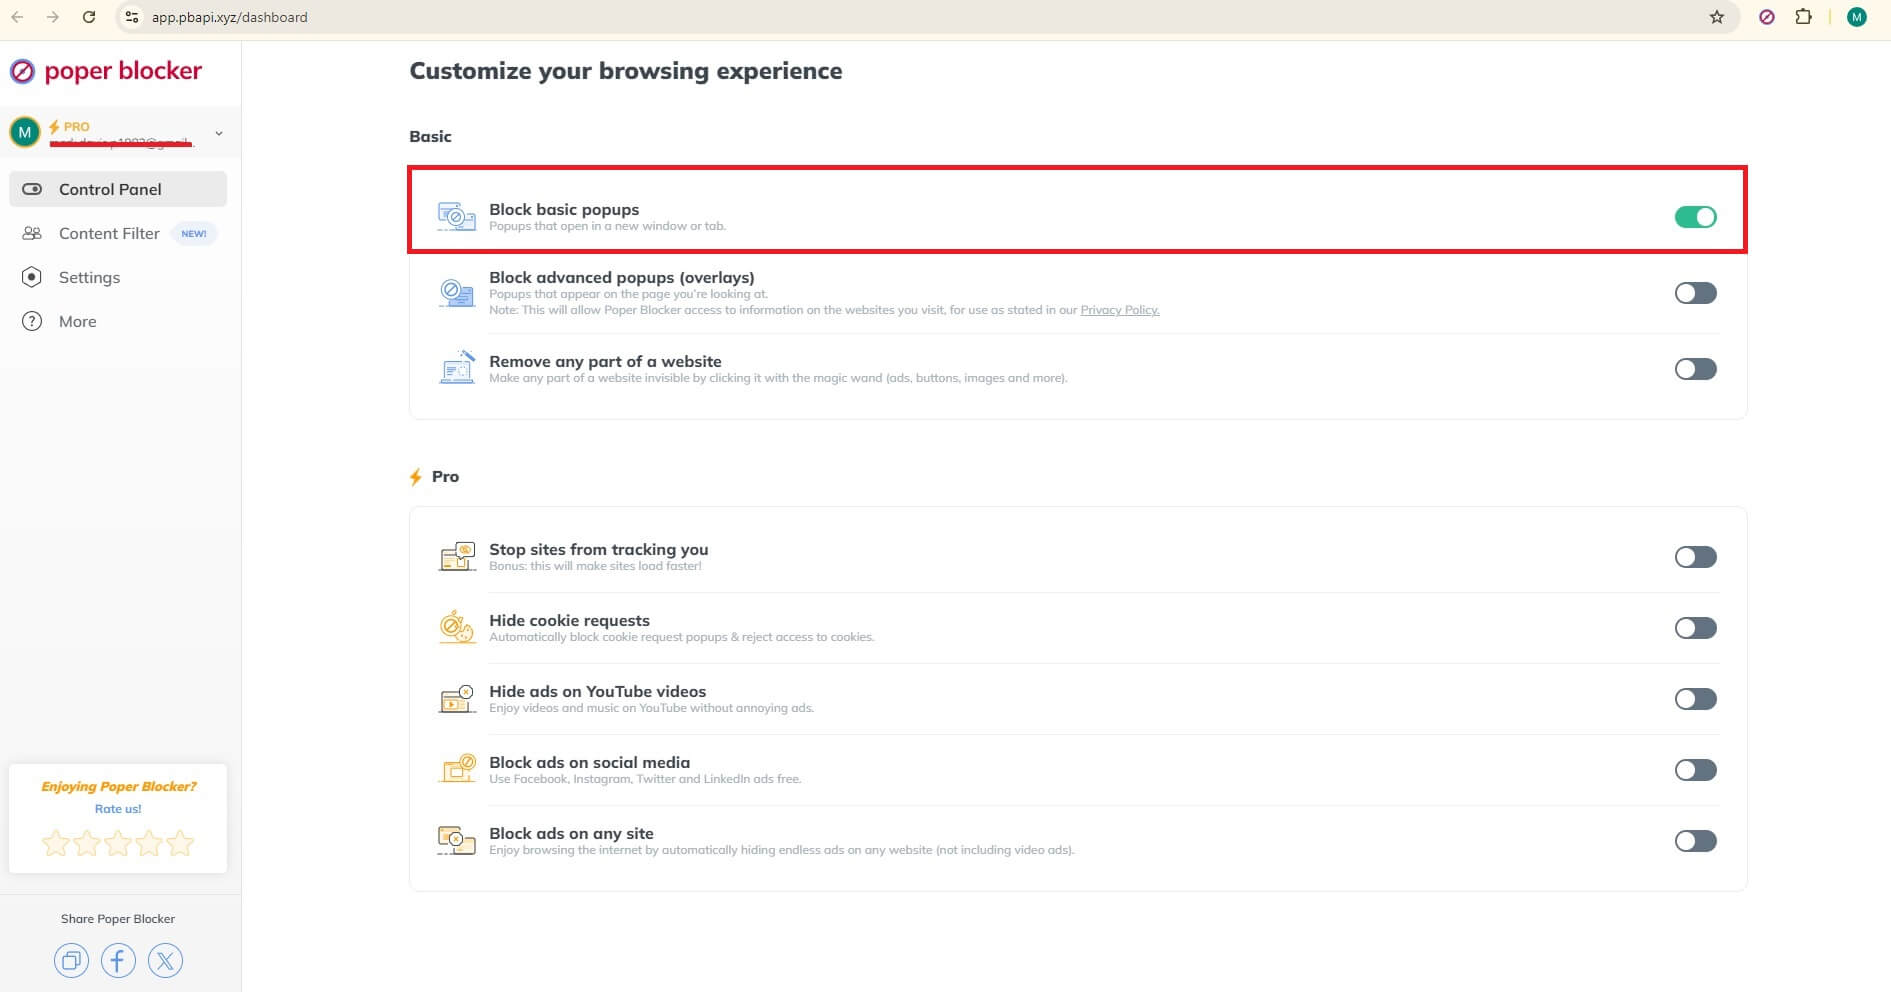Image resolution: width=1891 pixels, height=992 pixels.
Task: Open the browser Extensions puzzle icon
Action: [x=1804, y=17]
